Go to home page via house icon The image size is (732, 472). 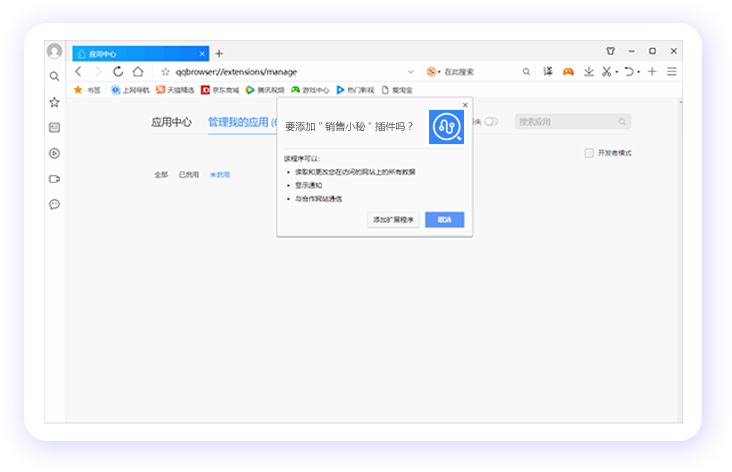(x=138, y=71)
